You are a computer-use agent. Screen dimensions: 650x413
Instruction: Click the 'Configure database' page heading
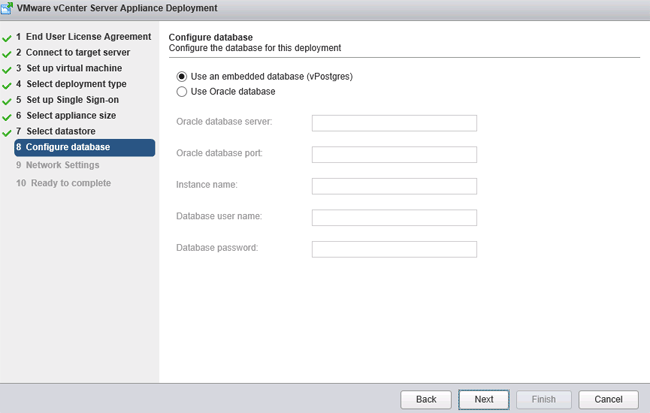211,37
